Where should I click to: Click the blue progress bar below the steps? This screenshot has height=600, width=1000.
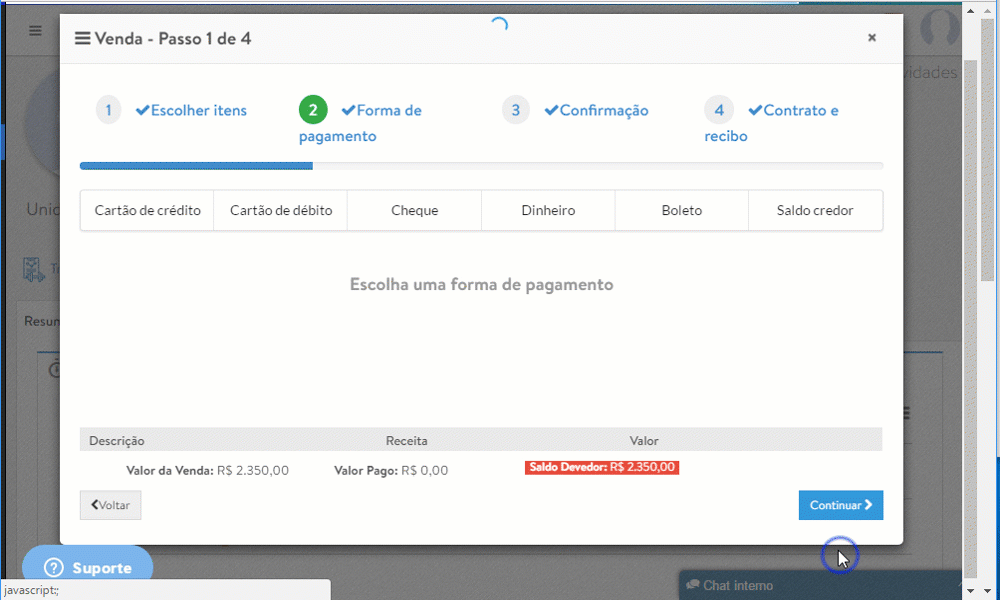[x=195, y=165]
